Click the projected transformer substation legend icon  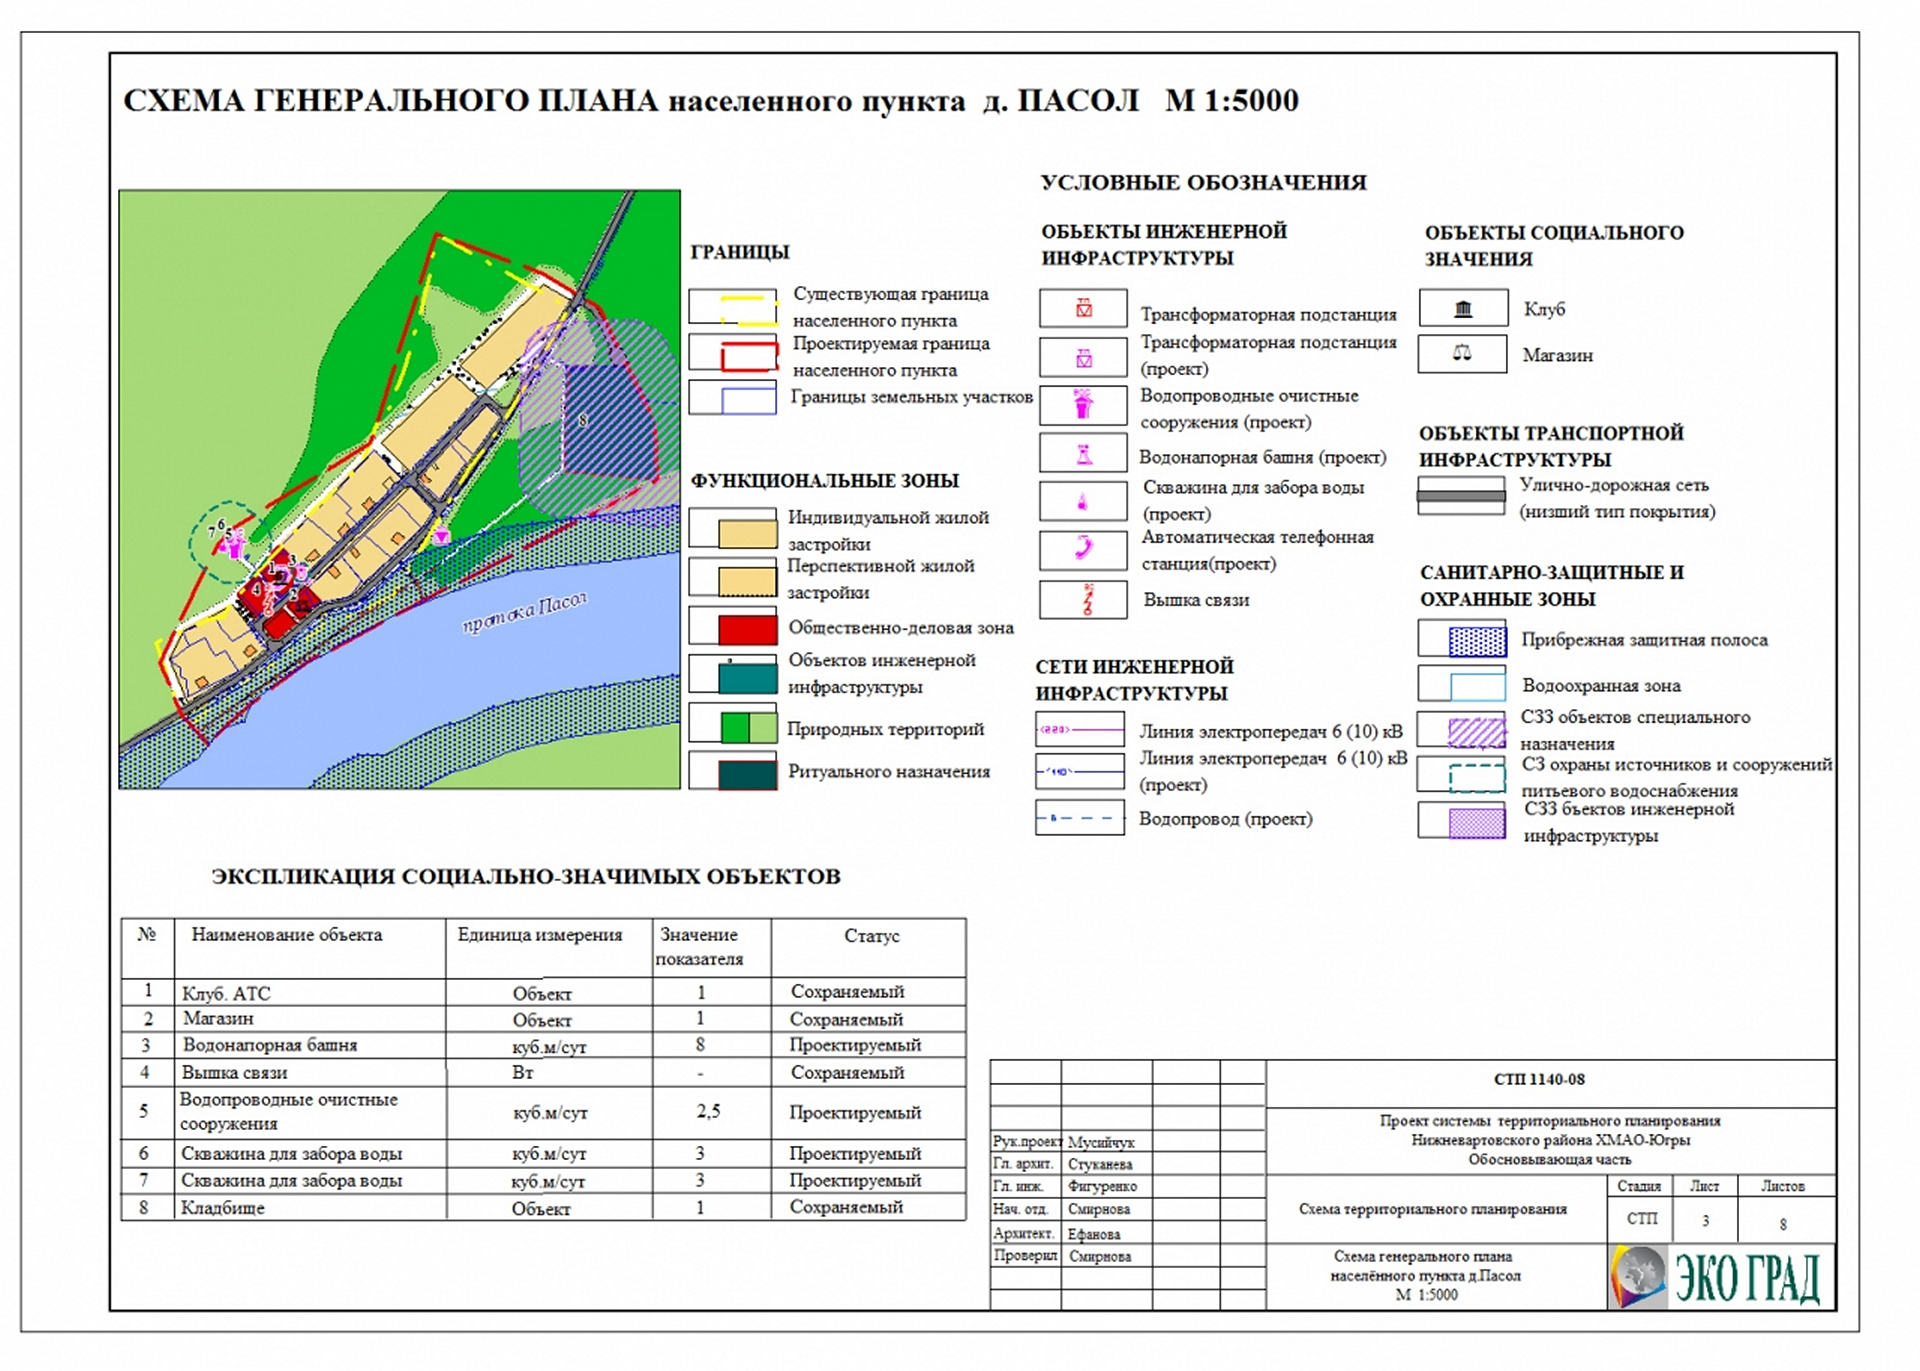1083,357
